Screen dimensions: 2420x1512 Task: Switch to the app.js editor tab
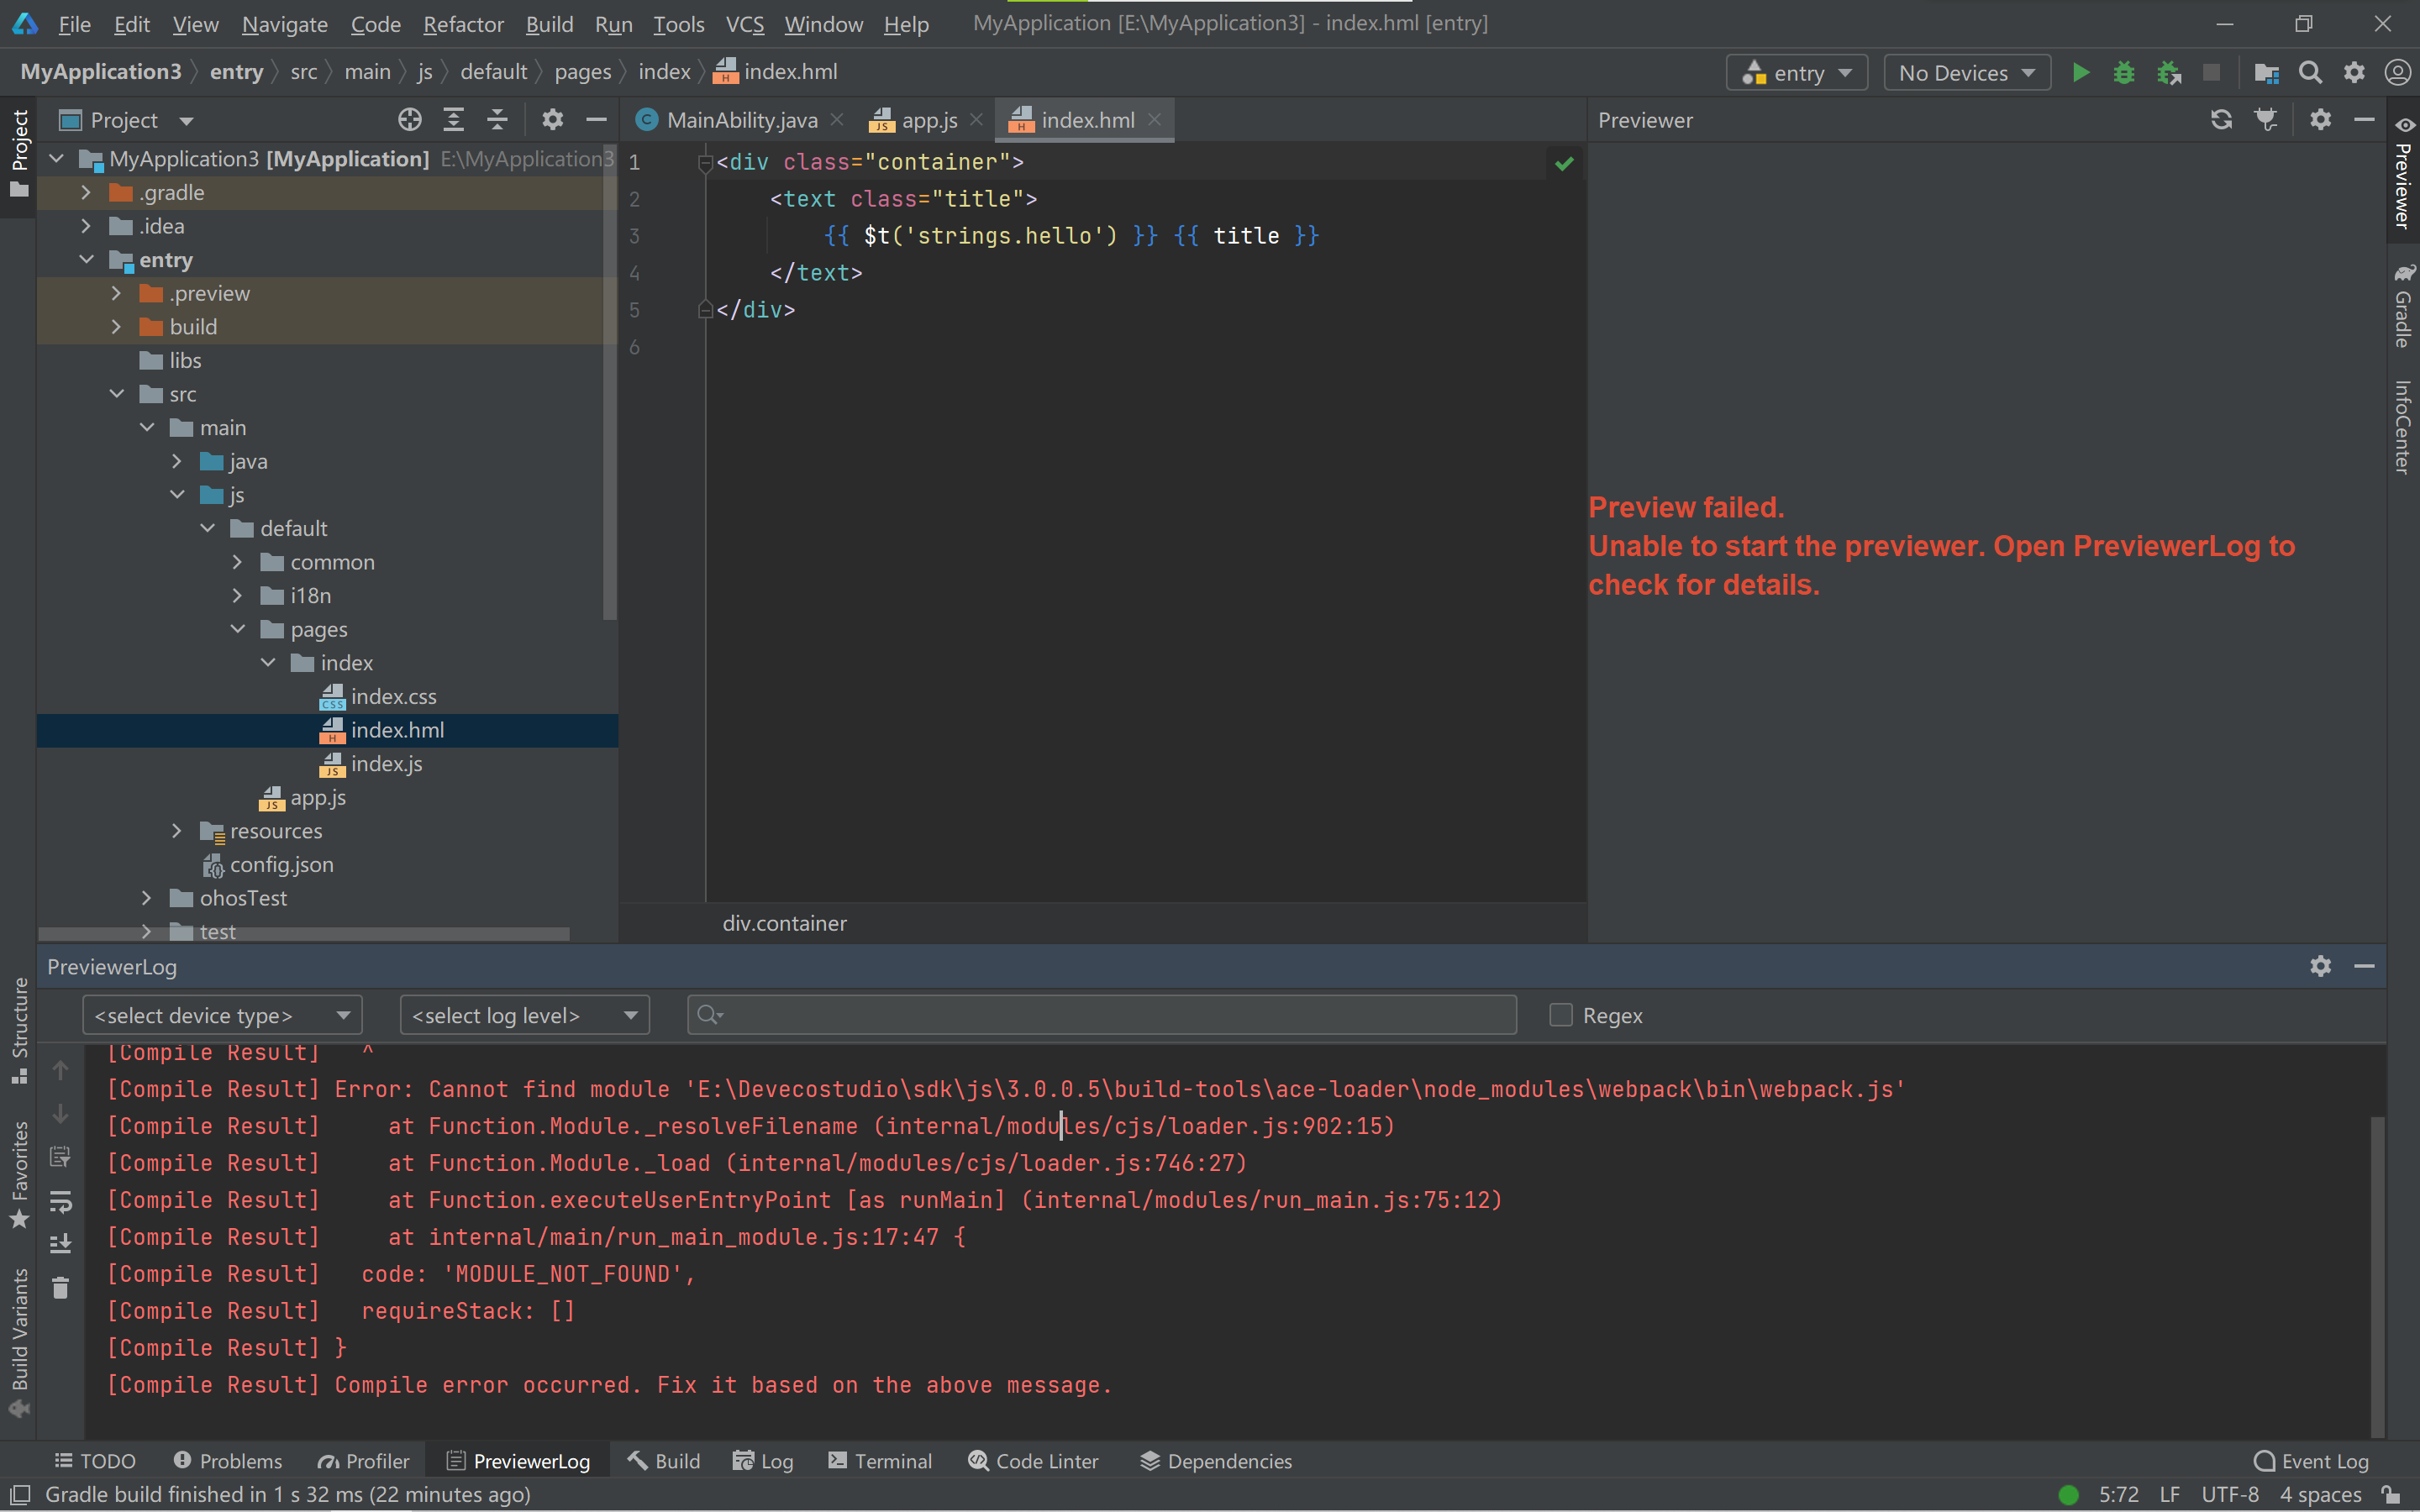pyautogui.click(x=929, y=120)
